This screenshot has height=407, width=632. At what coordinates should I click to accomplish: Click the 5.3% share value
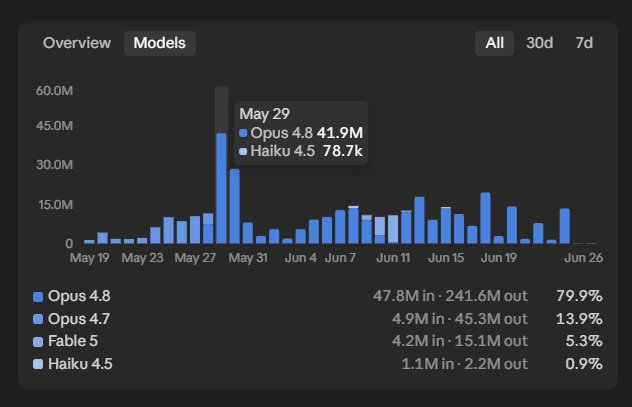point(584,341)
